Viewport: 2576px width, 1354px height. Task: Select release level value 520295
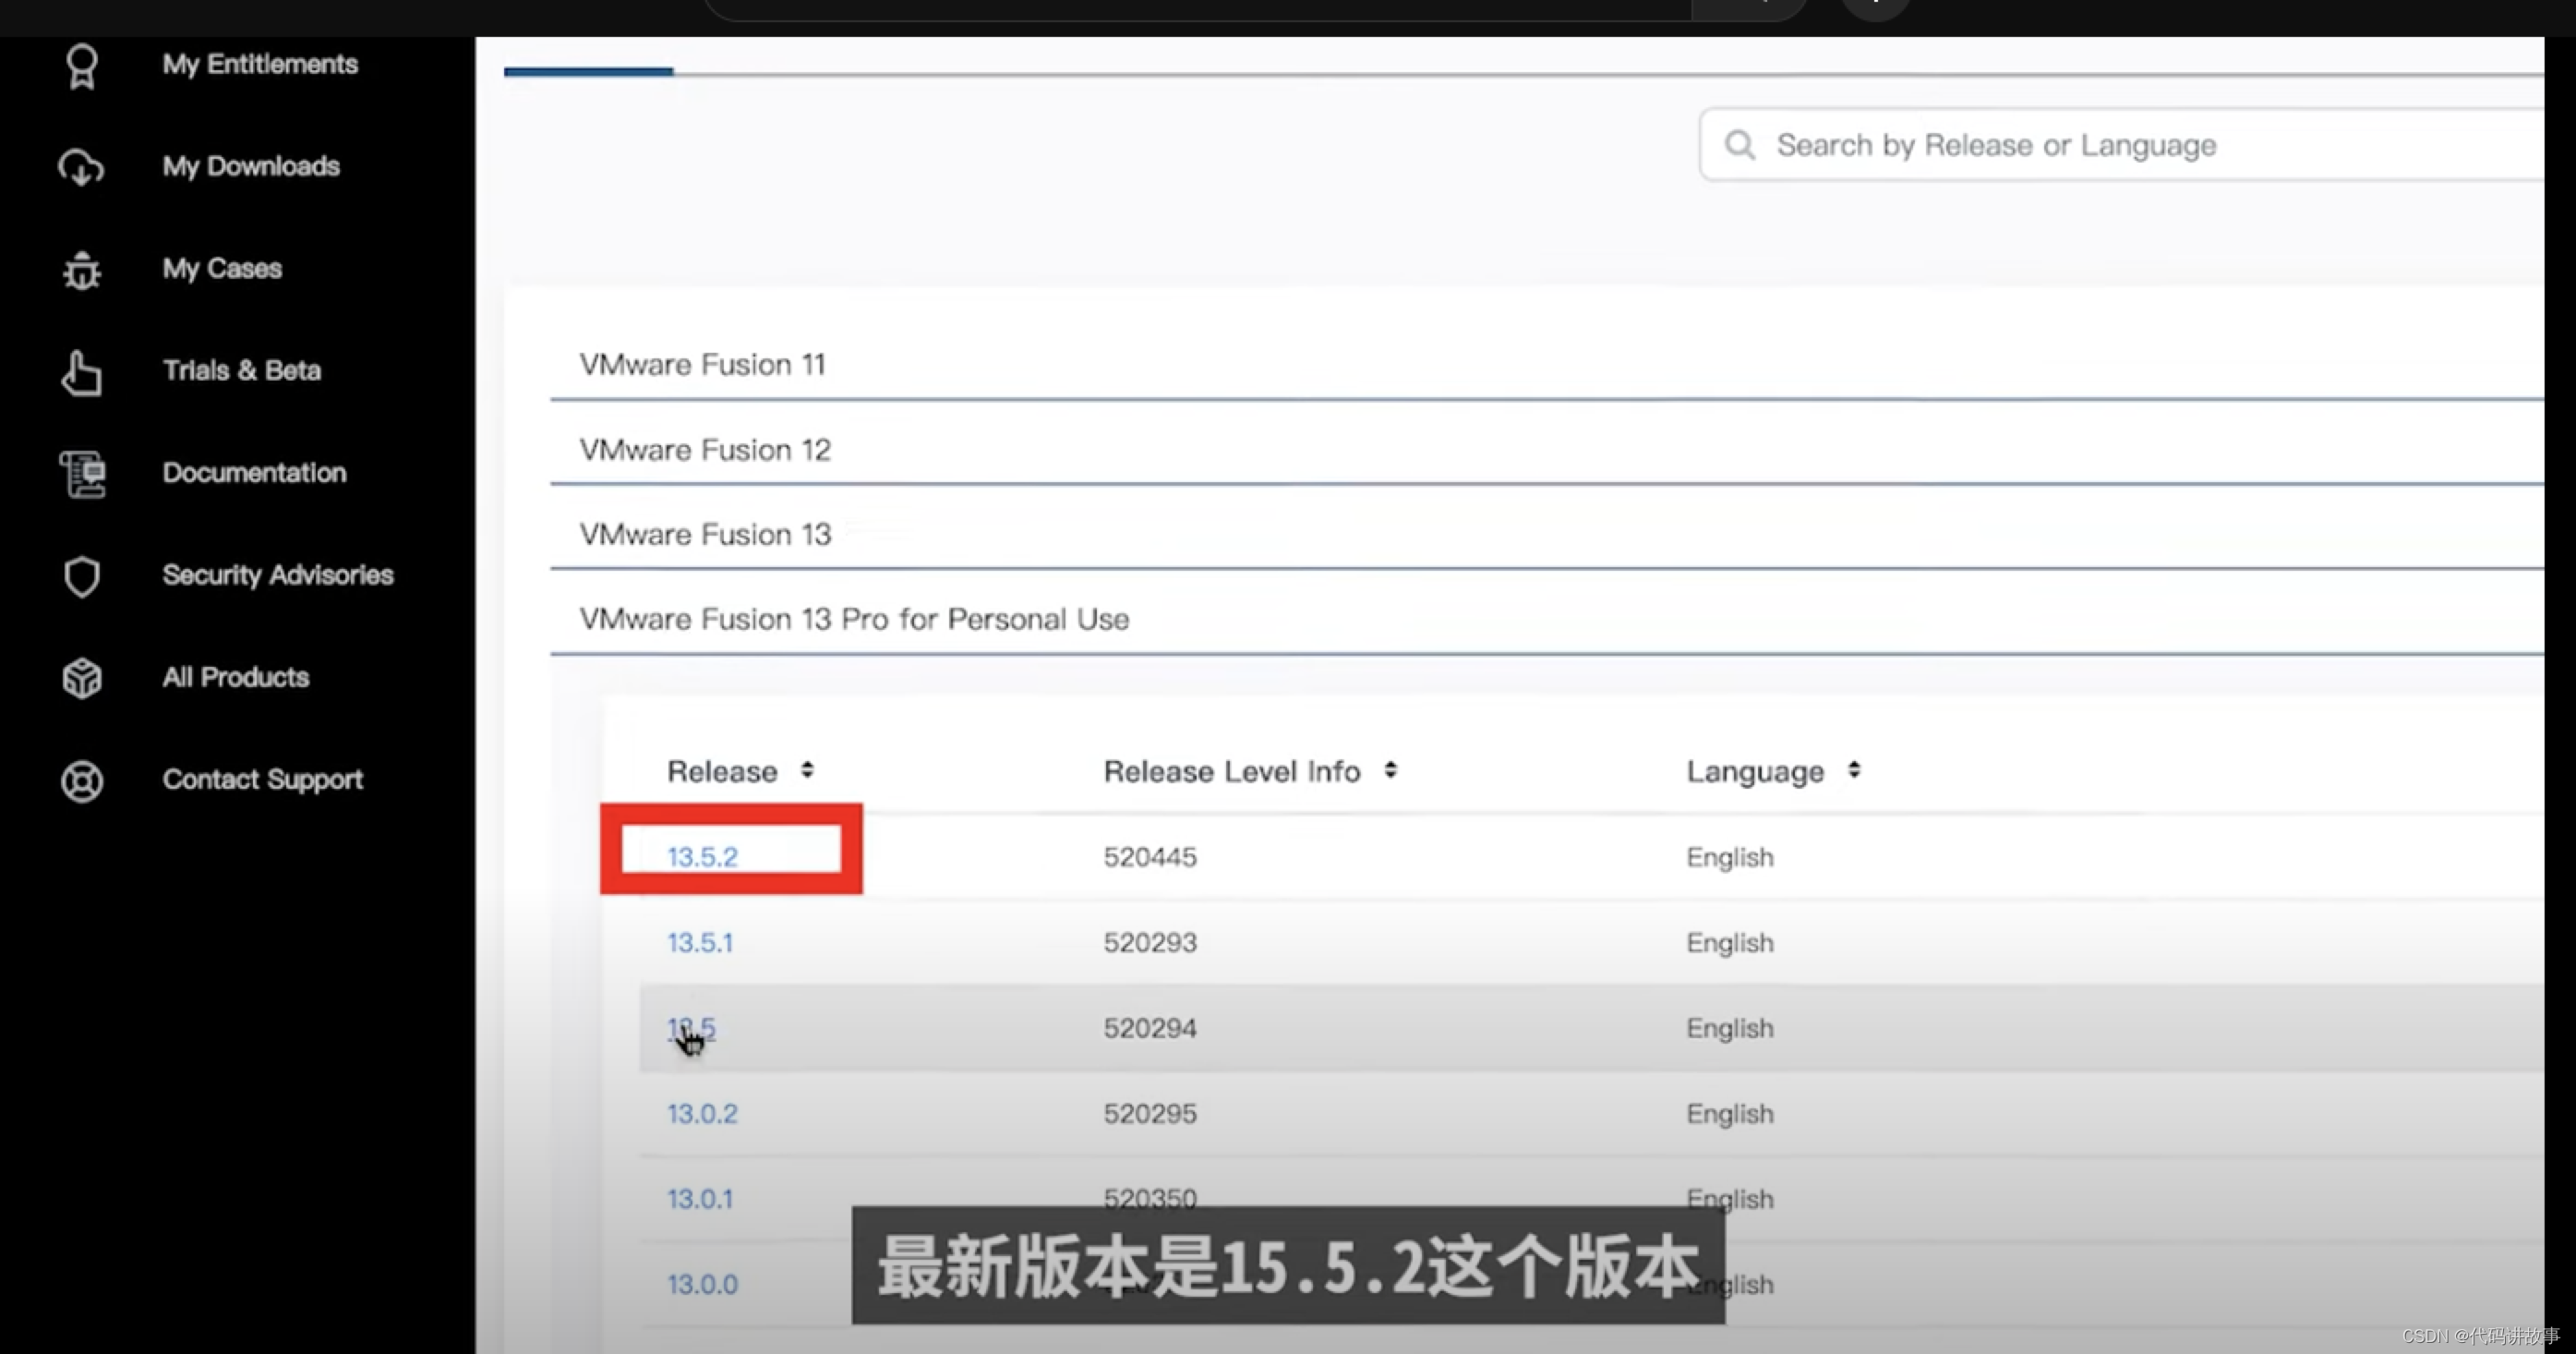click(1150, 1113)
